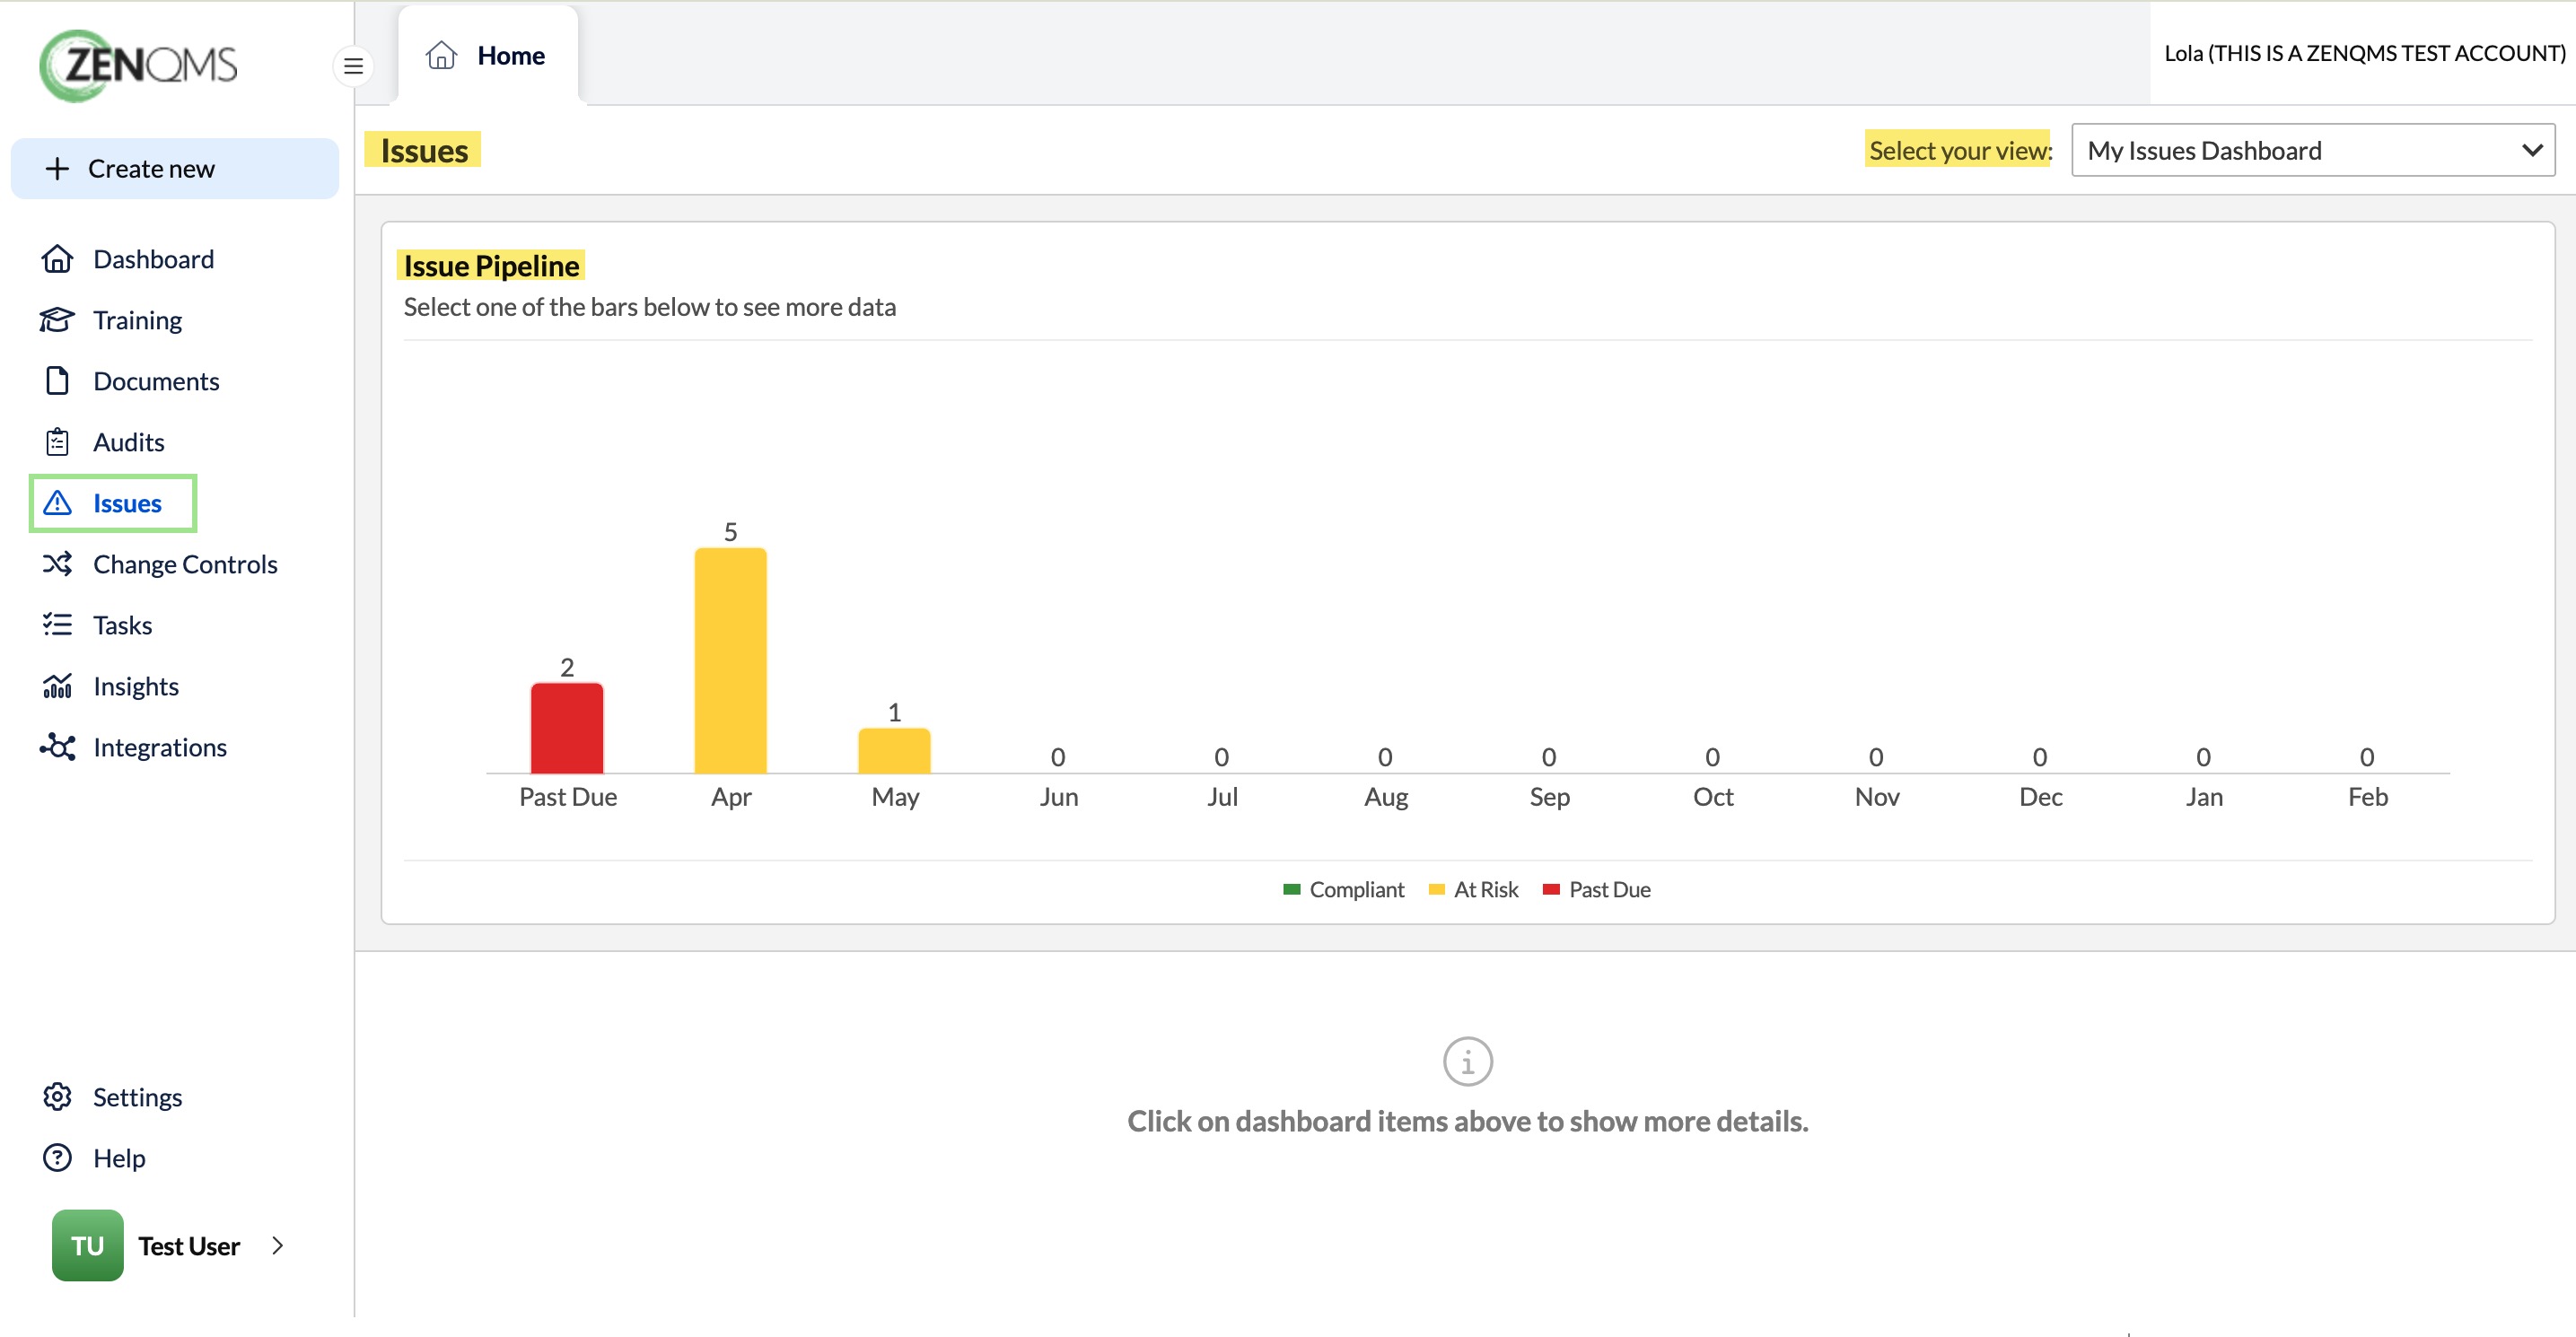This screenshot has width=2576, height=1337.
Task: Open Dashboard from sidebar house icon
Action: click(x=57, y=259)
